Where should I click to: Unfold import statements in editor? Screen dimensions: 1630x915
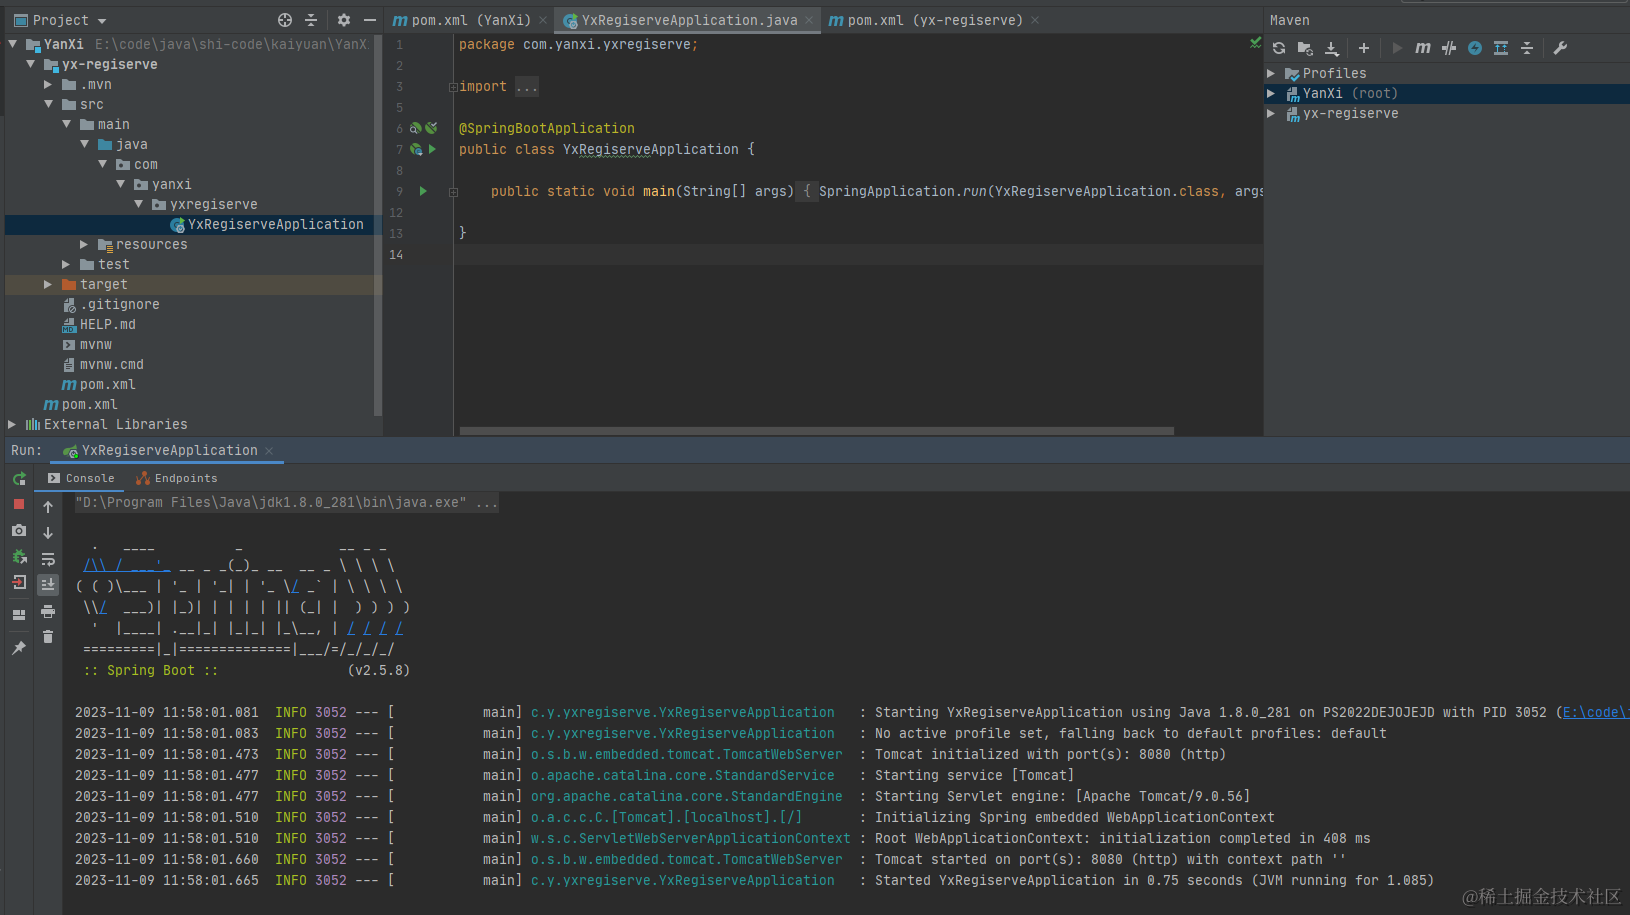point(453,87)
